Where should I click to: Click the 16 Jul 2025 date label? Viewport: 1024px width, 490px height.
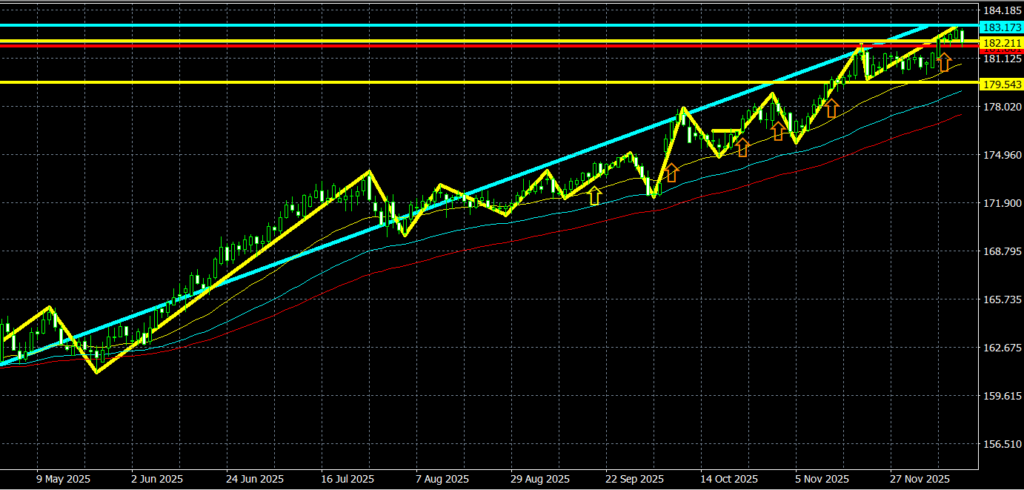pos(348,479)
